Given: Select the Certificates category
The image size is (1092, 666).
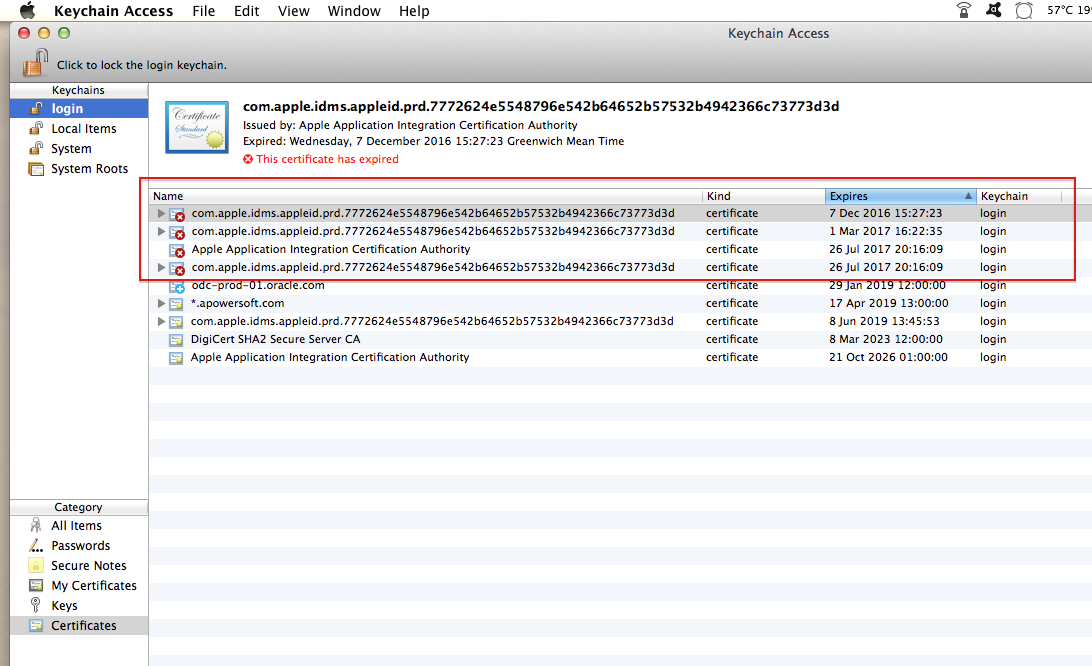Looking at the screenshot, I should 79,626.
